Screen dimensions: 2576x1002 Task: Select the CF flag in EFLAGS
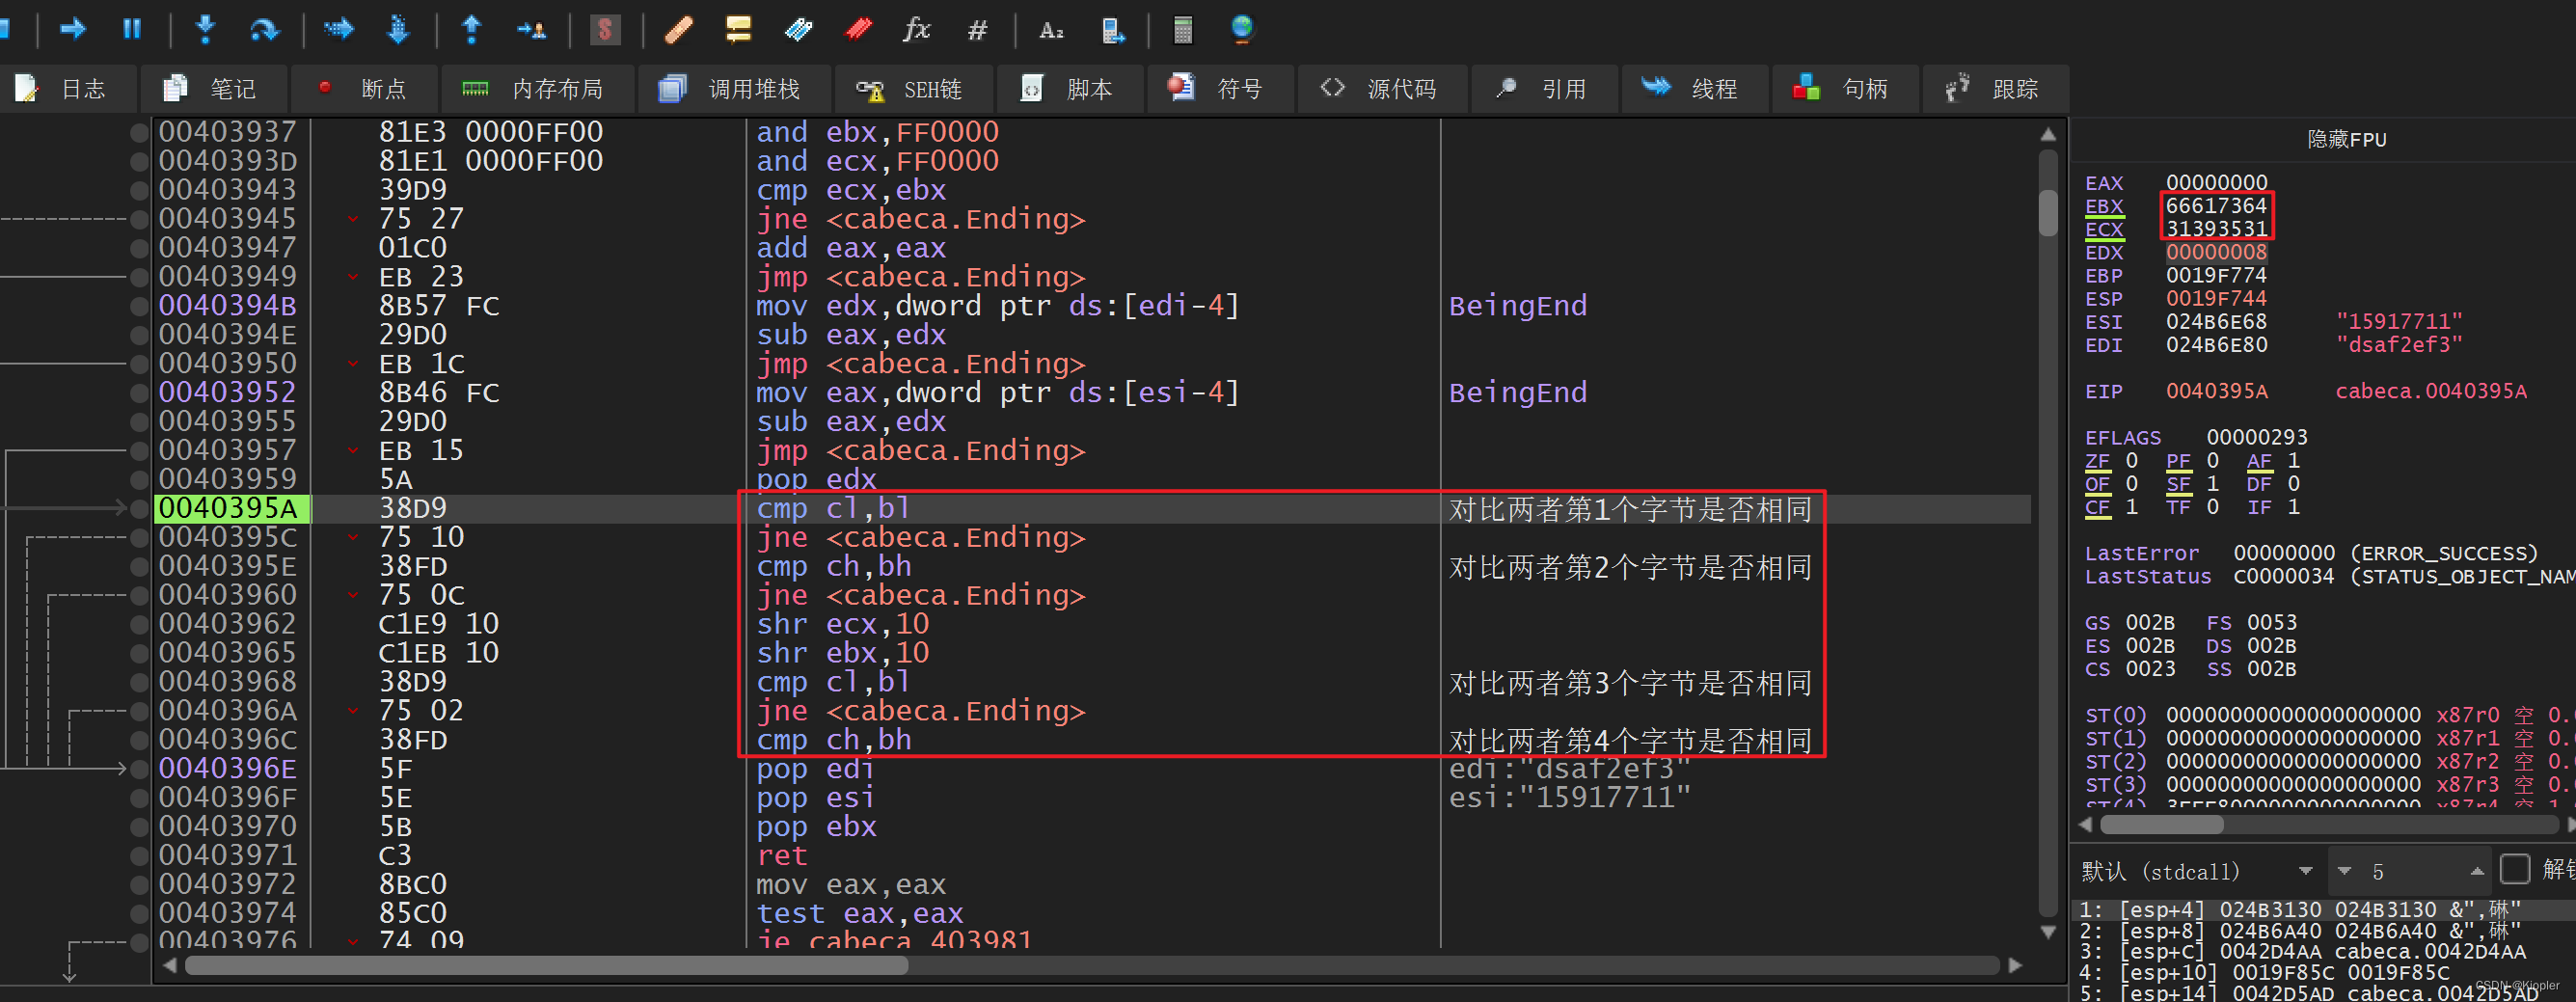tap(2097, 507)
